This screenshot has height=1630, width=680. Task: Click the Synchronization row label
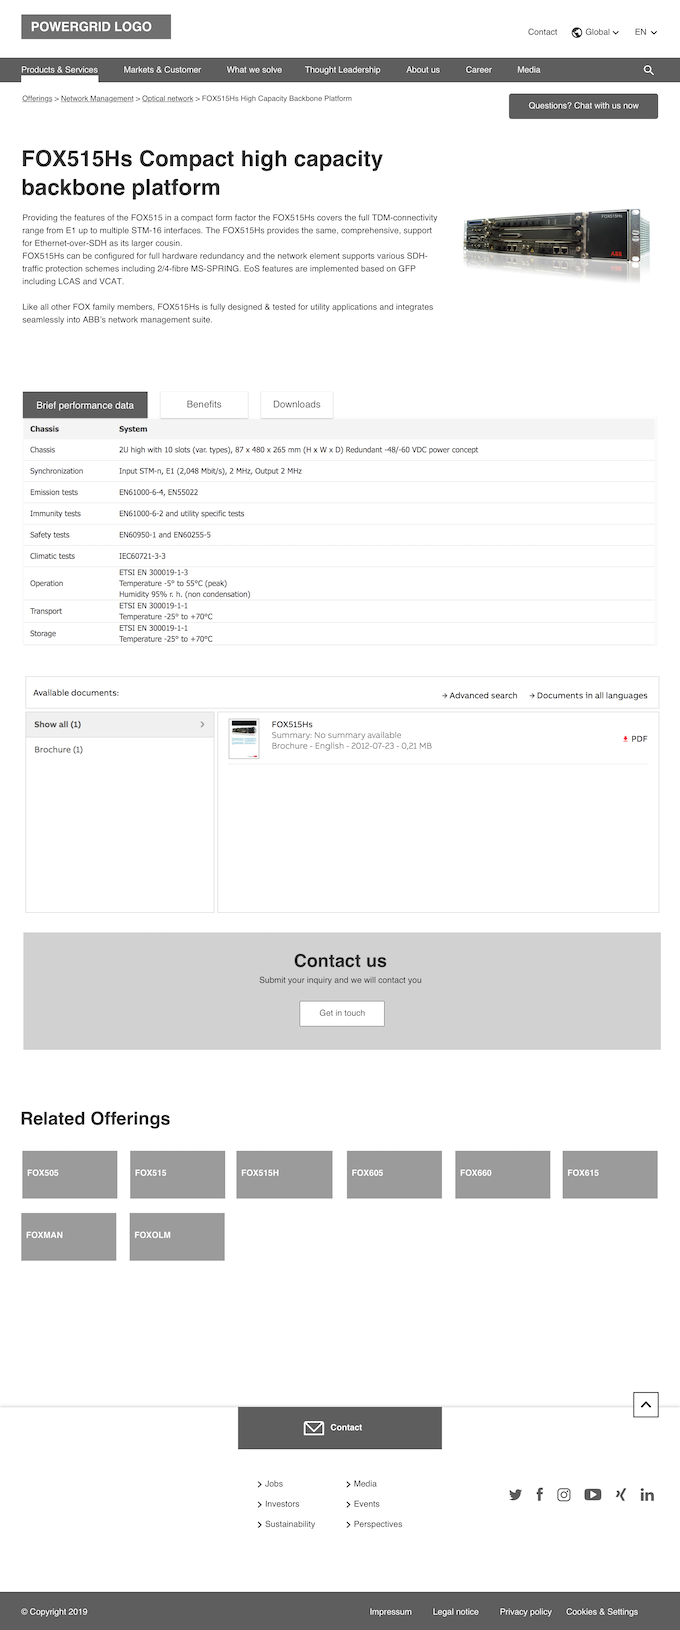pyautogui.click(x=57, y=471)
